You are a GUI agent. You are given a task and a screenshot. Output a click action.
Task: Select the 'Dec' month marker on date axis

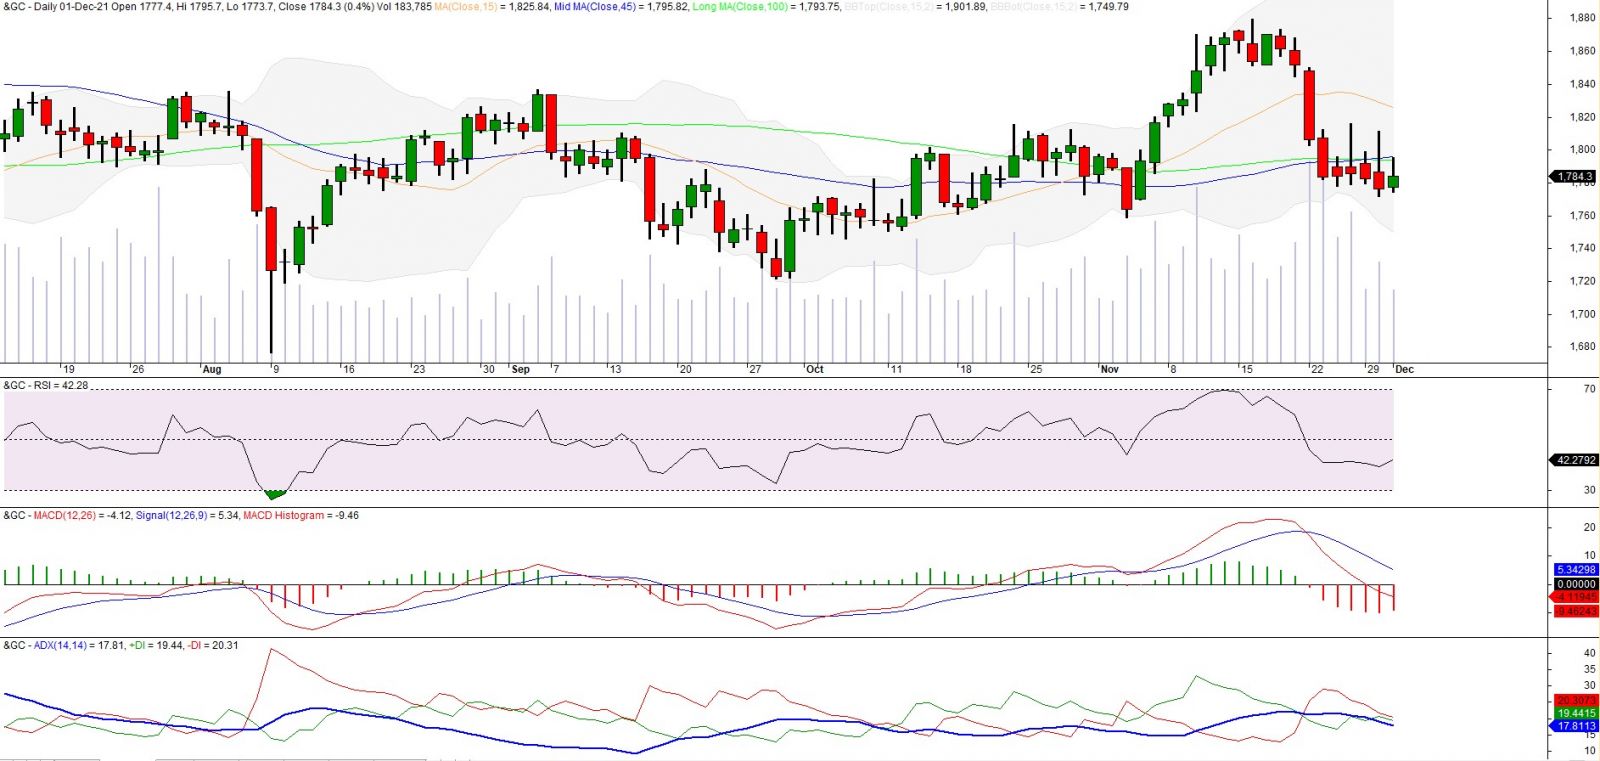[x=1405, y=369]
